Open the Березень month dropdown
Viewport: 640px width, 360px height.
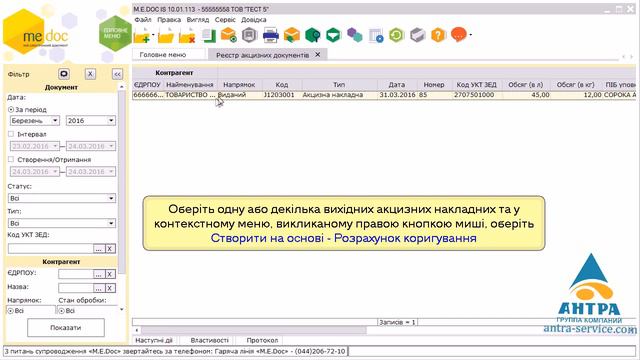coord(55,120)
